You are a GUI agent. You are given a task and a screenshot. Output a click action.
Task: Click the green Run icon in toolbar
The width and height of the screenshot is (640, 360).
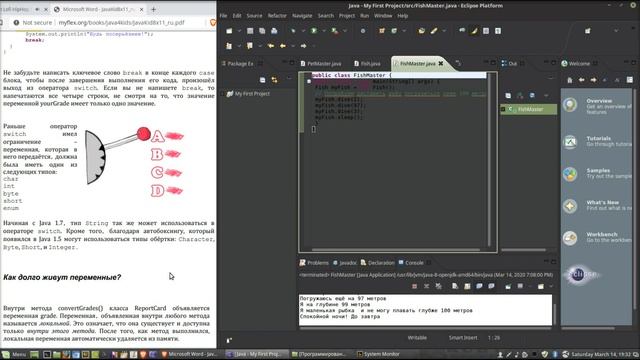pos(314,31)
